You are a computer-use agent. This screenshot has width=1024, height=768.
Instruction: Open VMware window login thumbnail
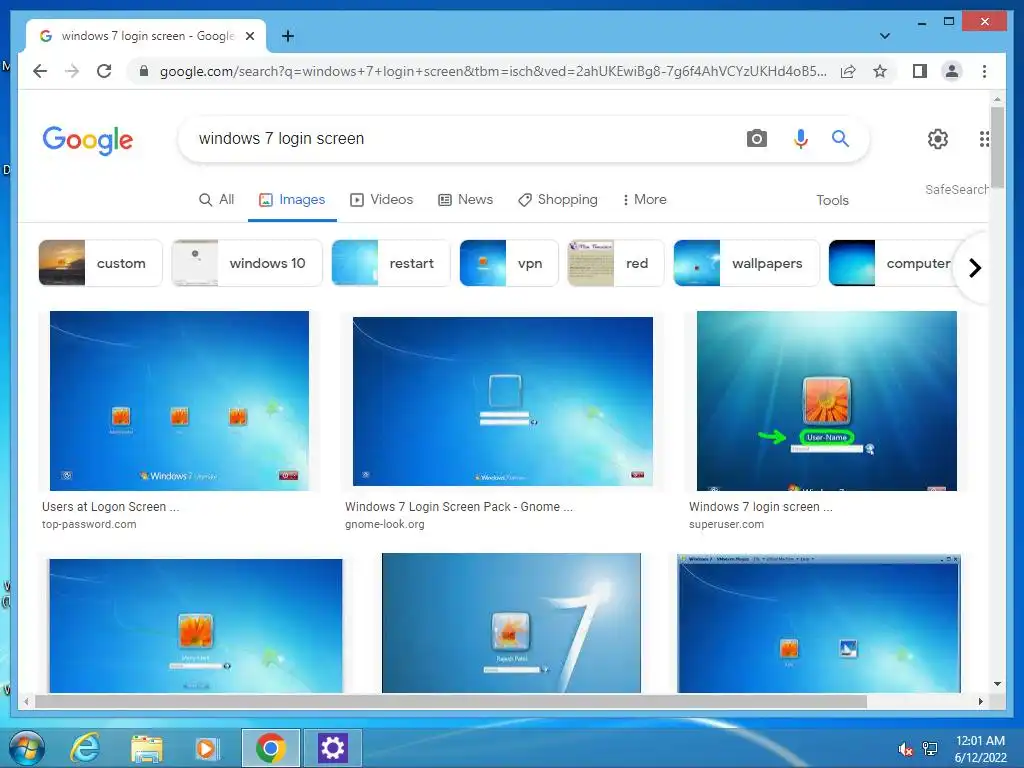819,623
